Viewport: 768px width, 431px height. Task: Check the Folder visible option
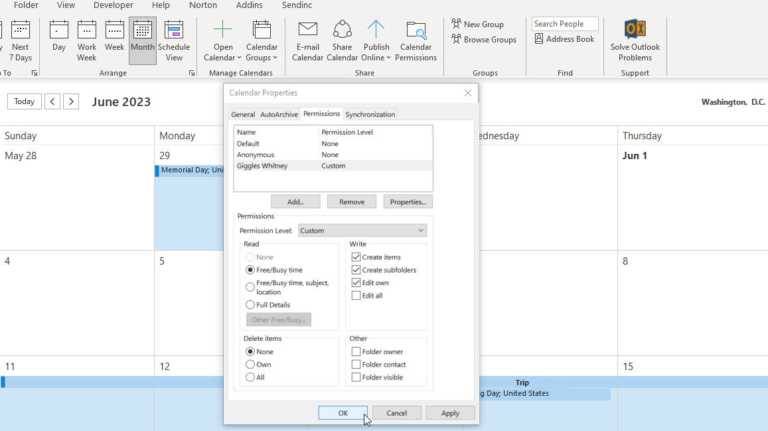coord(357,378)
